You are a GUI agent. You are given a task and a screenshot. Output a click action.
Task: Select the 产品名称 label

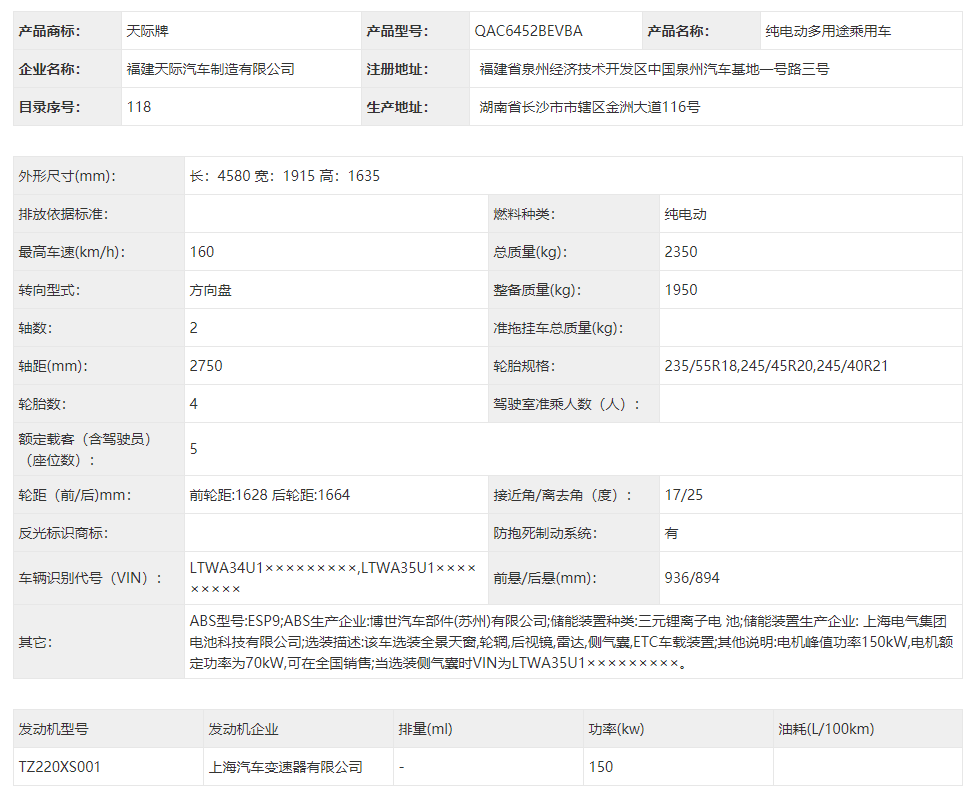click(x=678, y=31)
